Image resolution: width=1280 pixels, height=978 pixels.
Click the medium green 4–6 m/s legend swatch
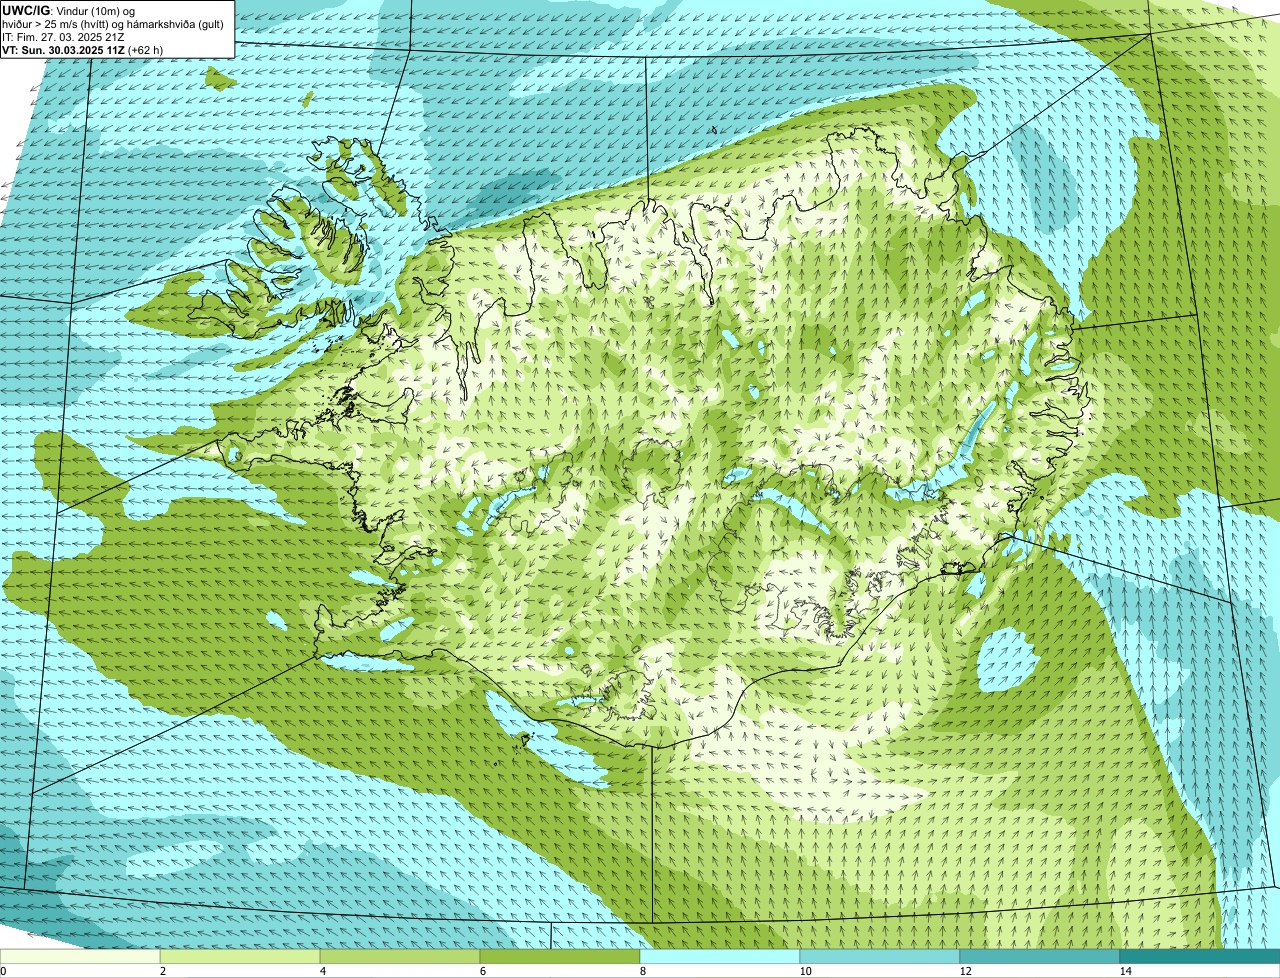(x=400, y=957)
